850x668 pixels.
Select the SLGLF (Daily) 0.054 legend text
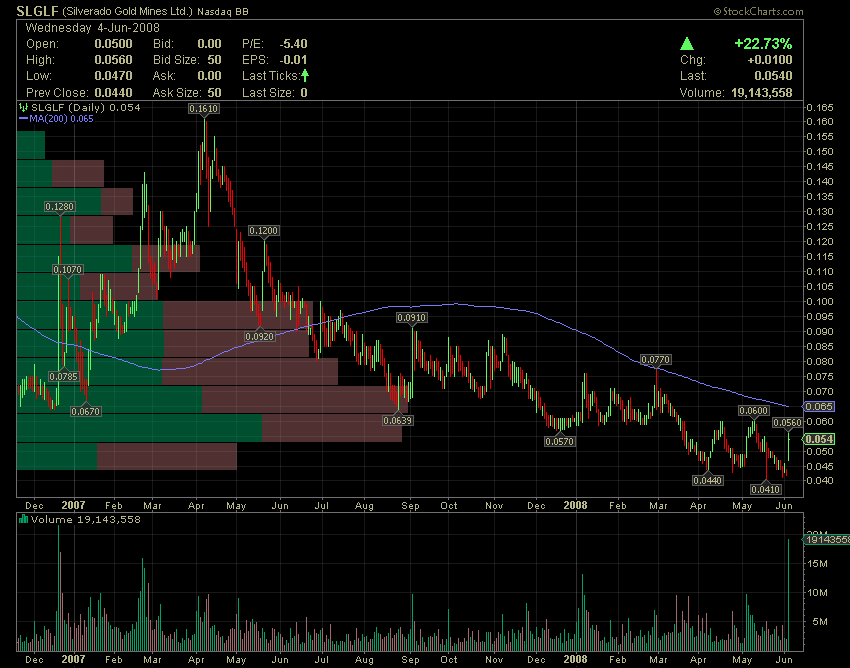coord(86,107)
